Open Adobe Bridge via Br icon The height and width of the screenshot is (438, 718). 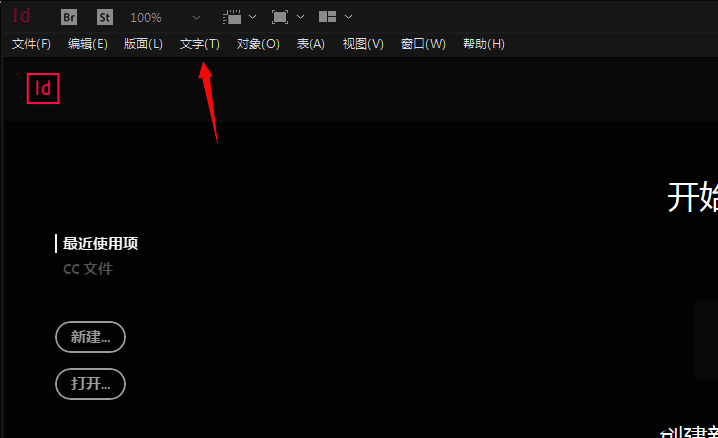(x=69, y=17)
